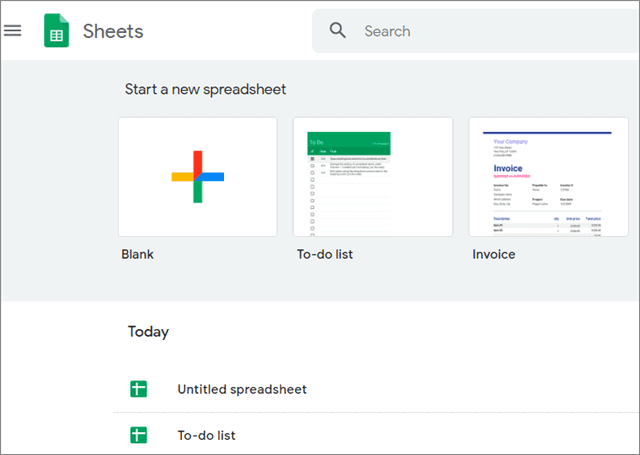Open the 'To-do list' file under Today

[x=207, y=435]
